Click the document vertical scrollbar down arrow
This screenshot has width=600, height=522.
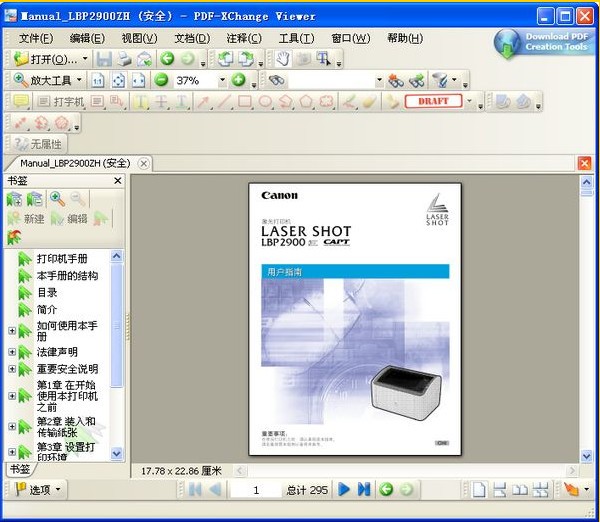coord(587,456)
